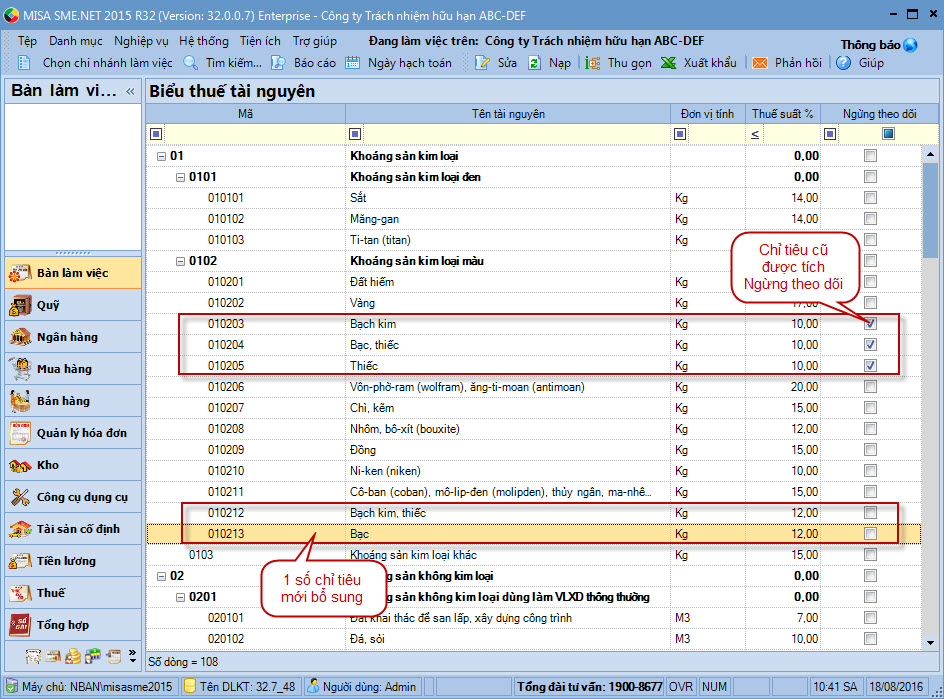Click the Giúp help icon

click(x=843, y=63)
